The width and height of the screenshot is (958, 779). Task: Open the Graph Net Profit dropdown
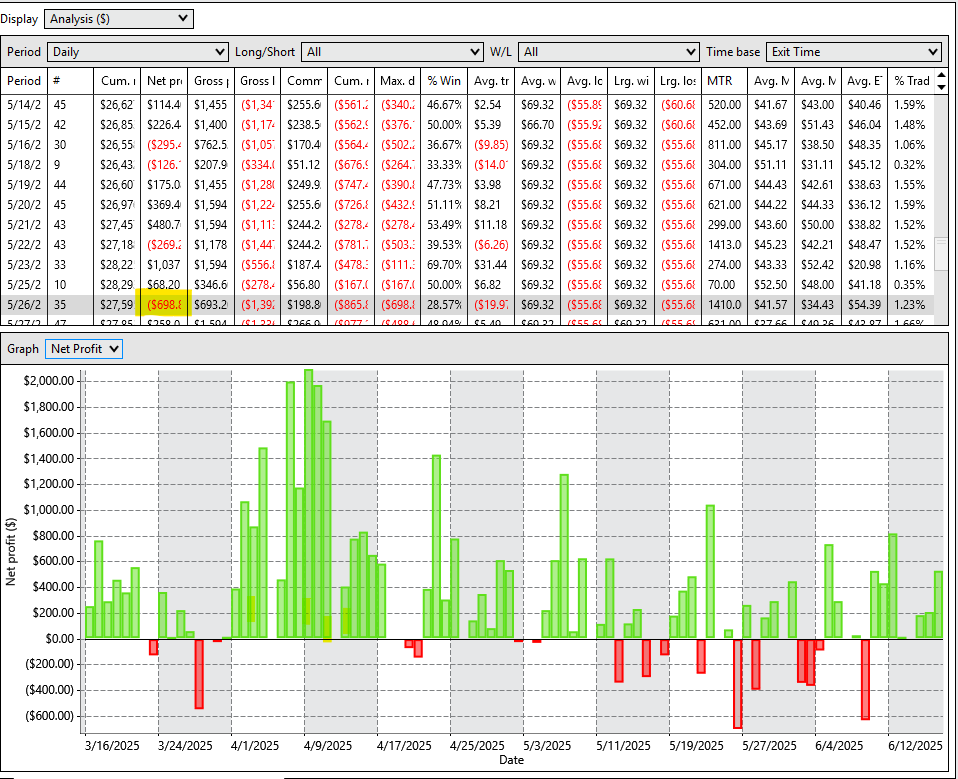tap(84, 349)
